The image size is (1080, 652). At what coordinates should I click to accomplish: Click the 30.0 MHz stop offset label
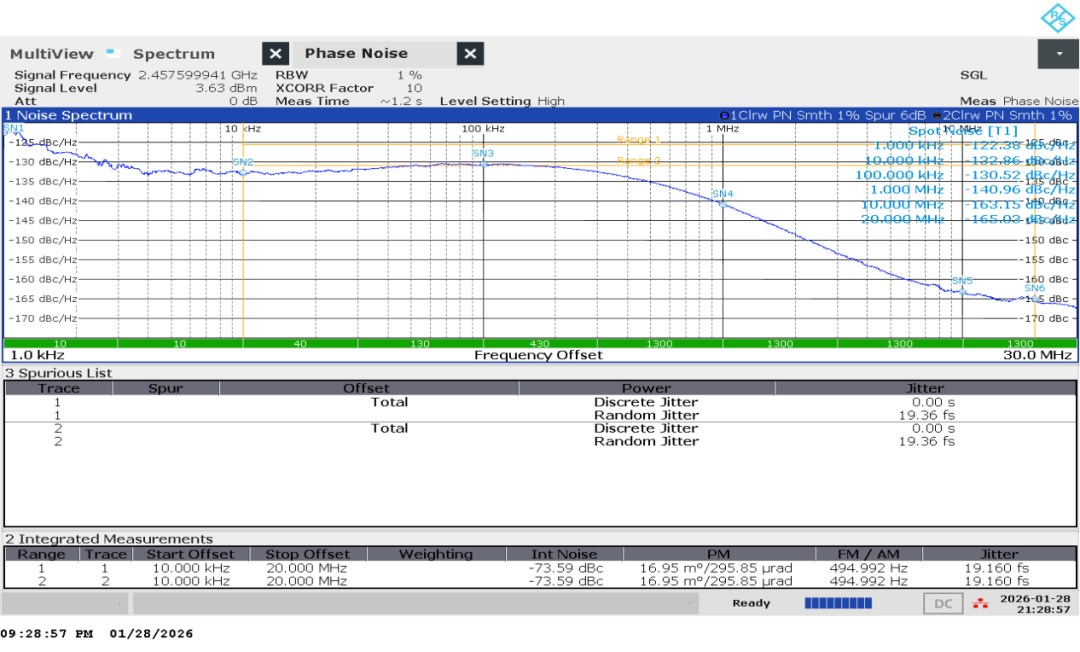tap(1037, 355)
